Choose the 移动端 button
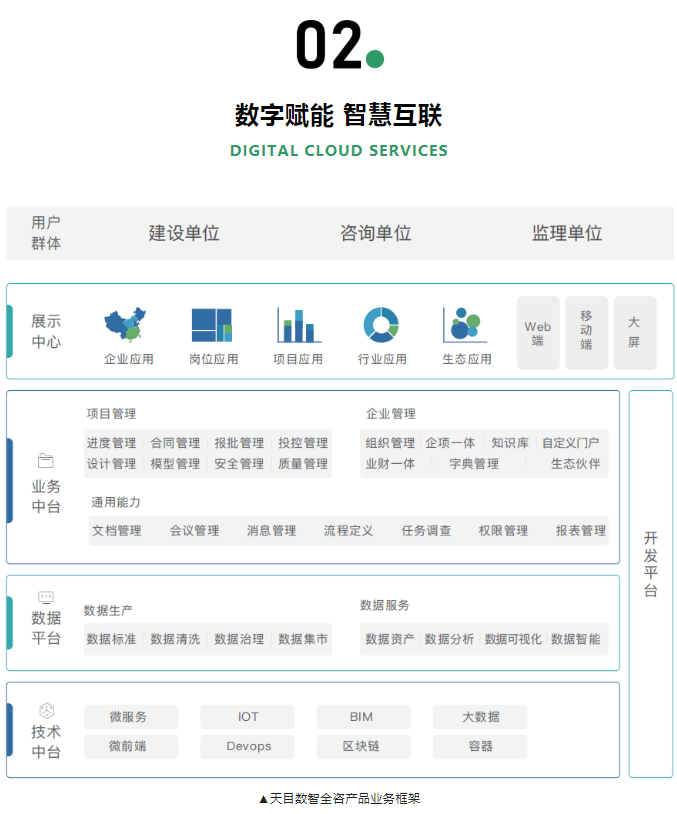This screenshot has height=814, width=677. [x=586, y=333]
